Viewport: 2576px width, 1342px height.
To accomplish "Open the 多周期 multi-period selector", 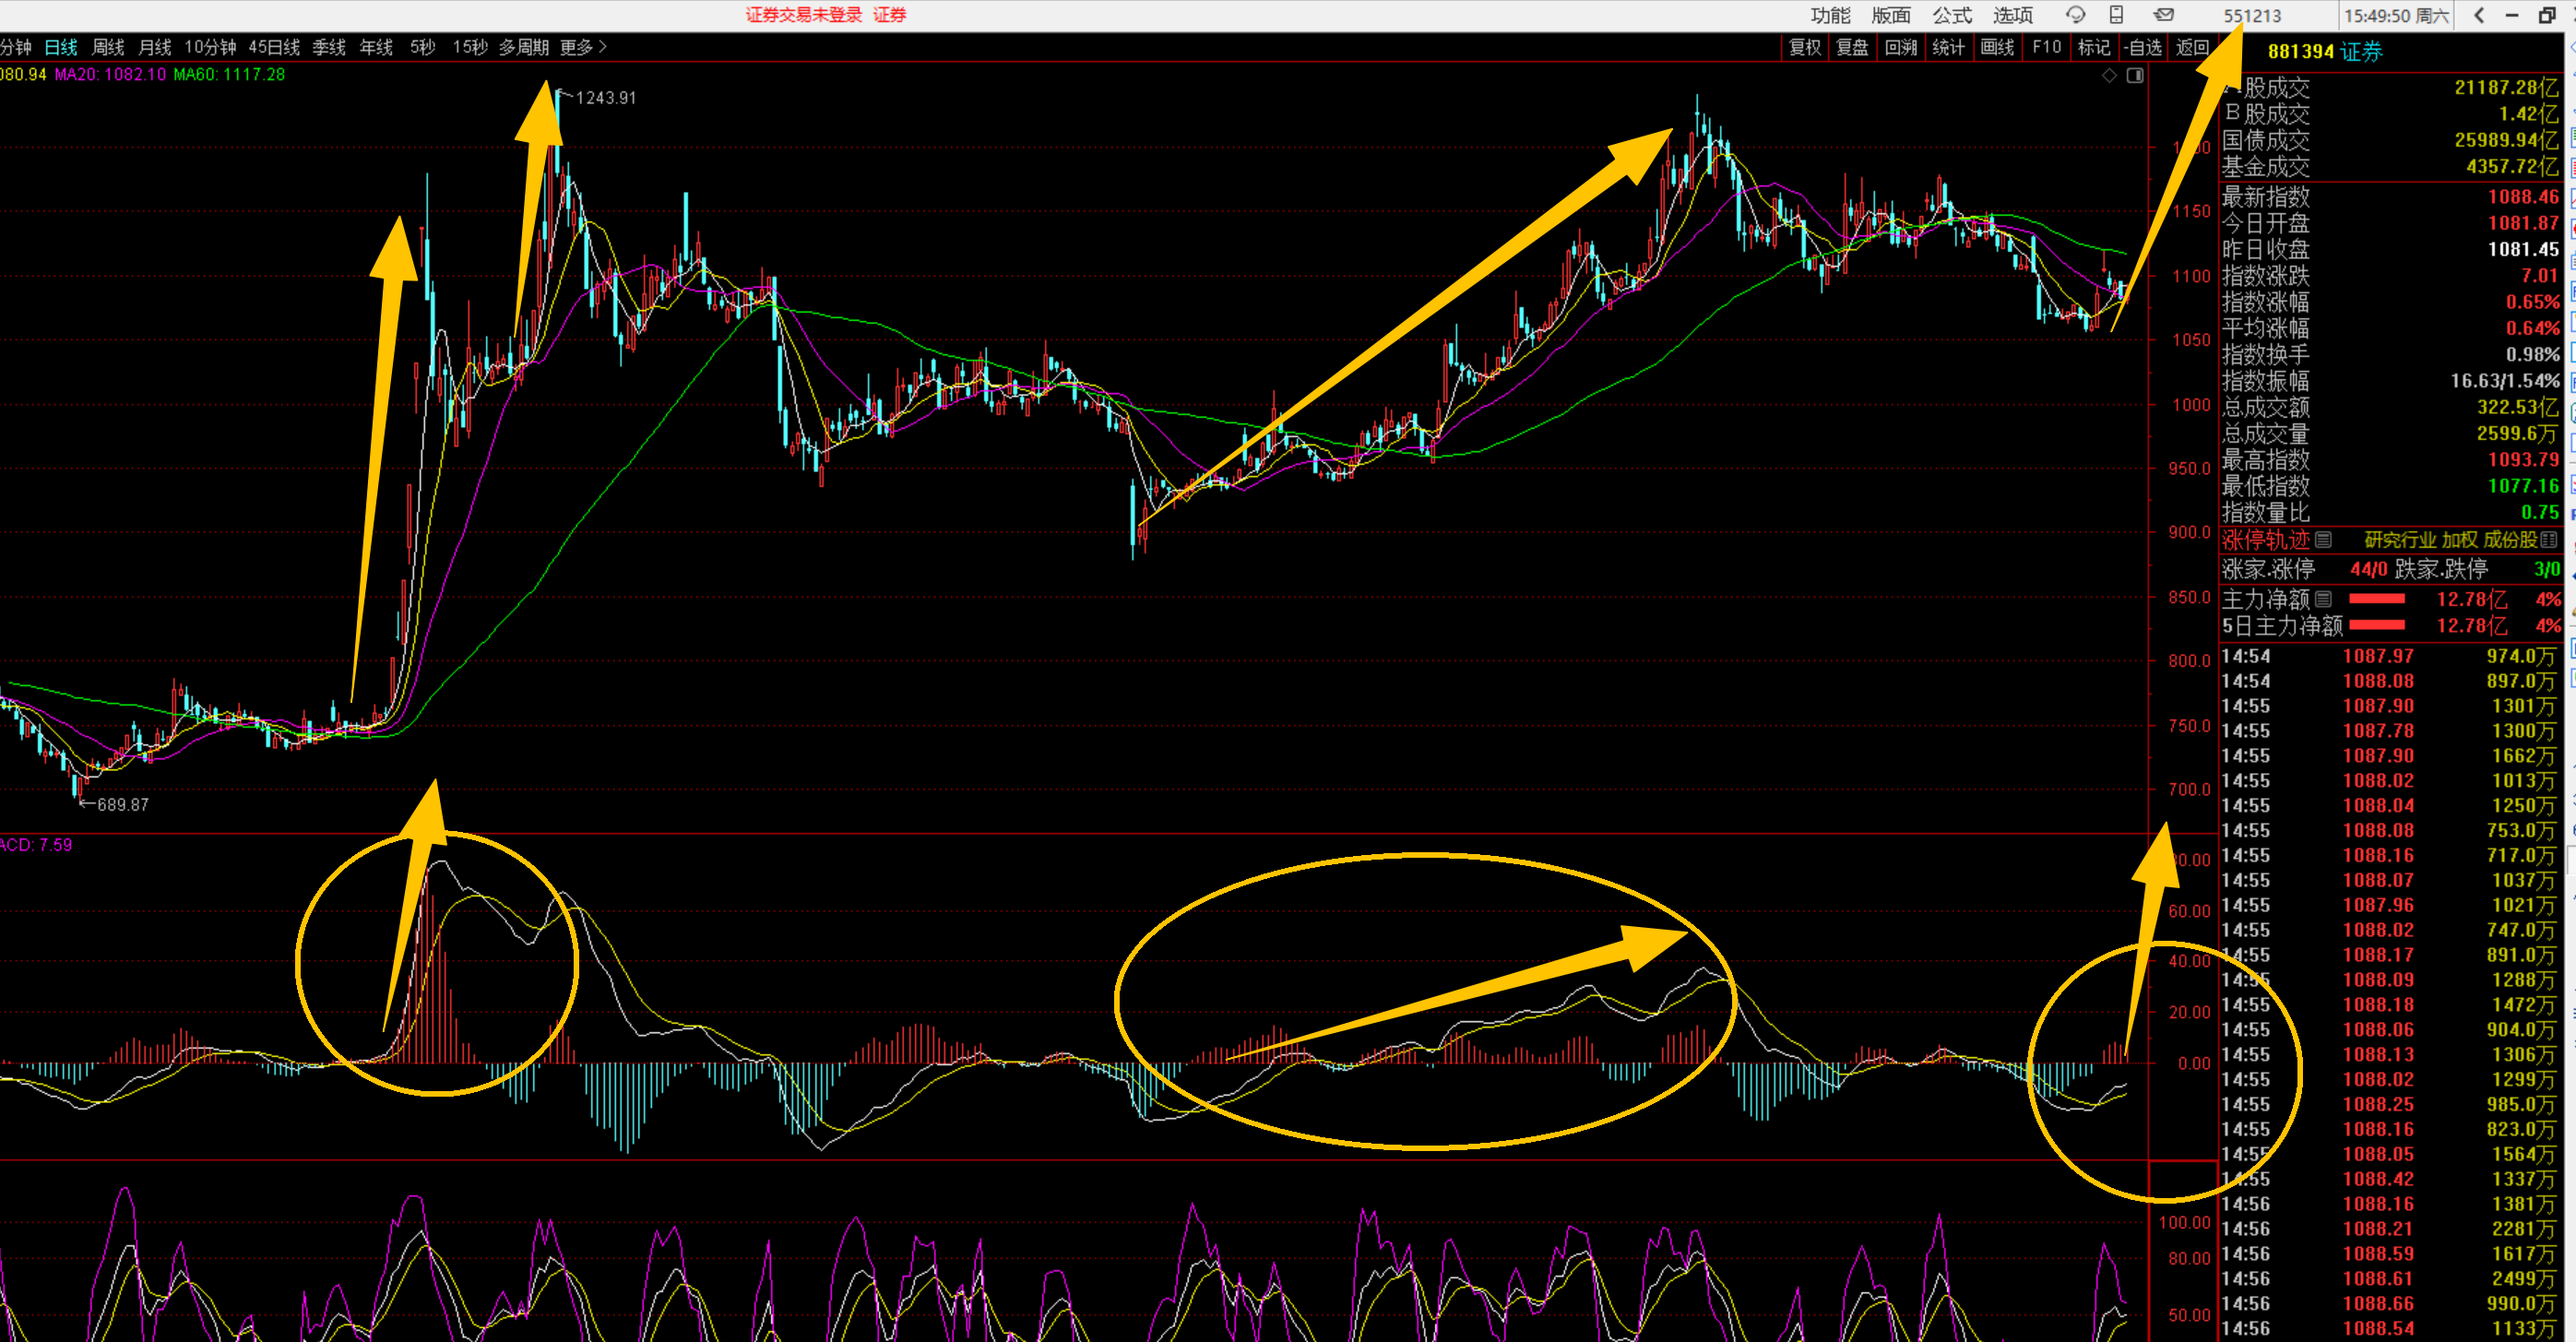I will point(524,47).
